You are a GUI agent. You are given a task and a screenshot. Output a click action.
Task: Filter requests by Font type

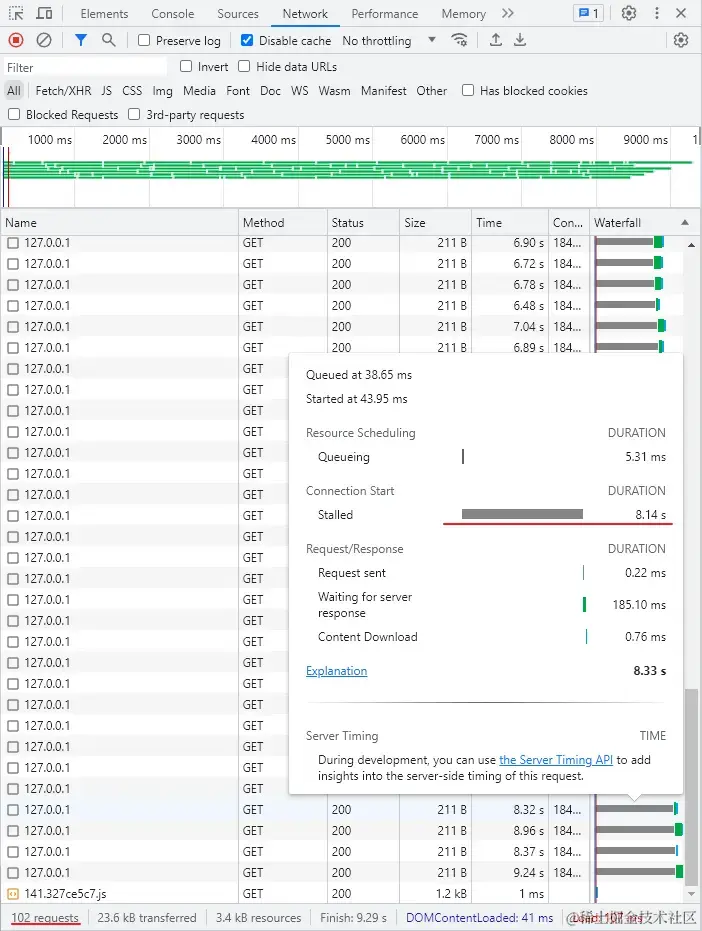238,91
